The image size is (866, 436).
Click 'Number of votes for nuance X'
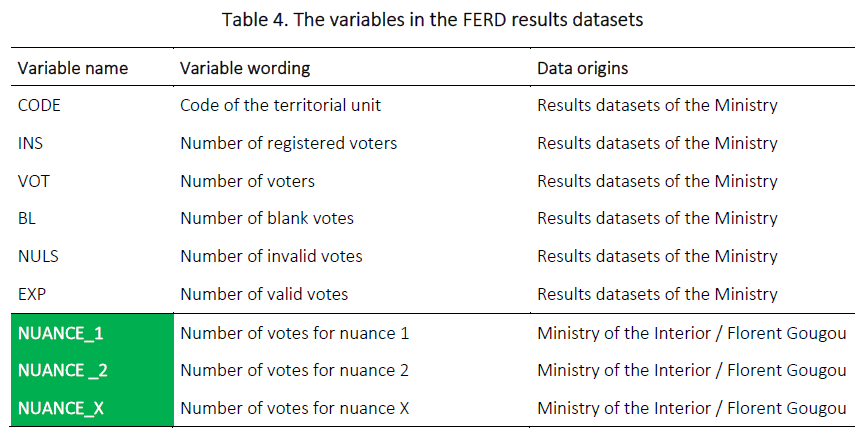point(294,408)
